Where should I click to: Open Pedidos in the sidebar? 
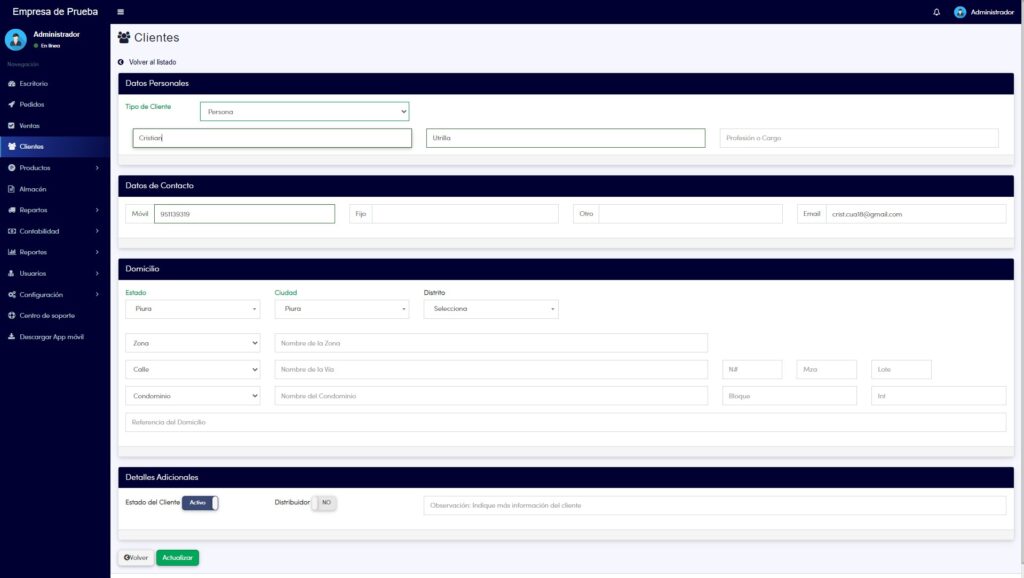pyautogui.click(x=55, y=104)
